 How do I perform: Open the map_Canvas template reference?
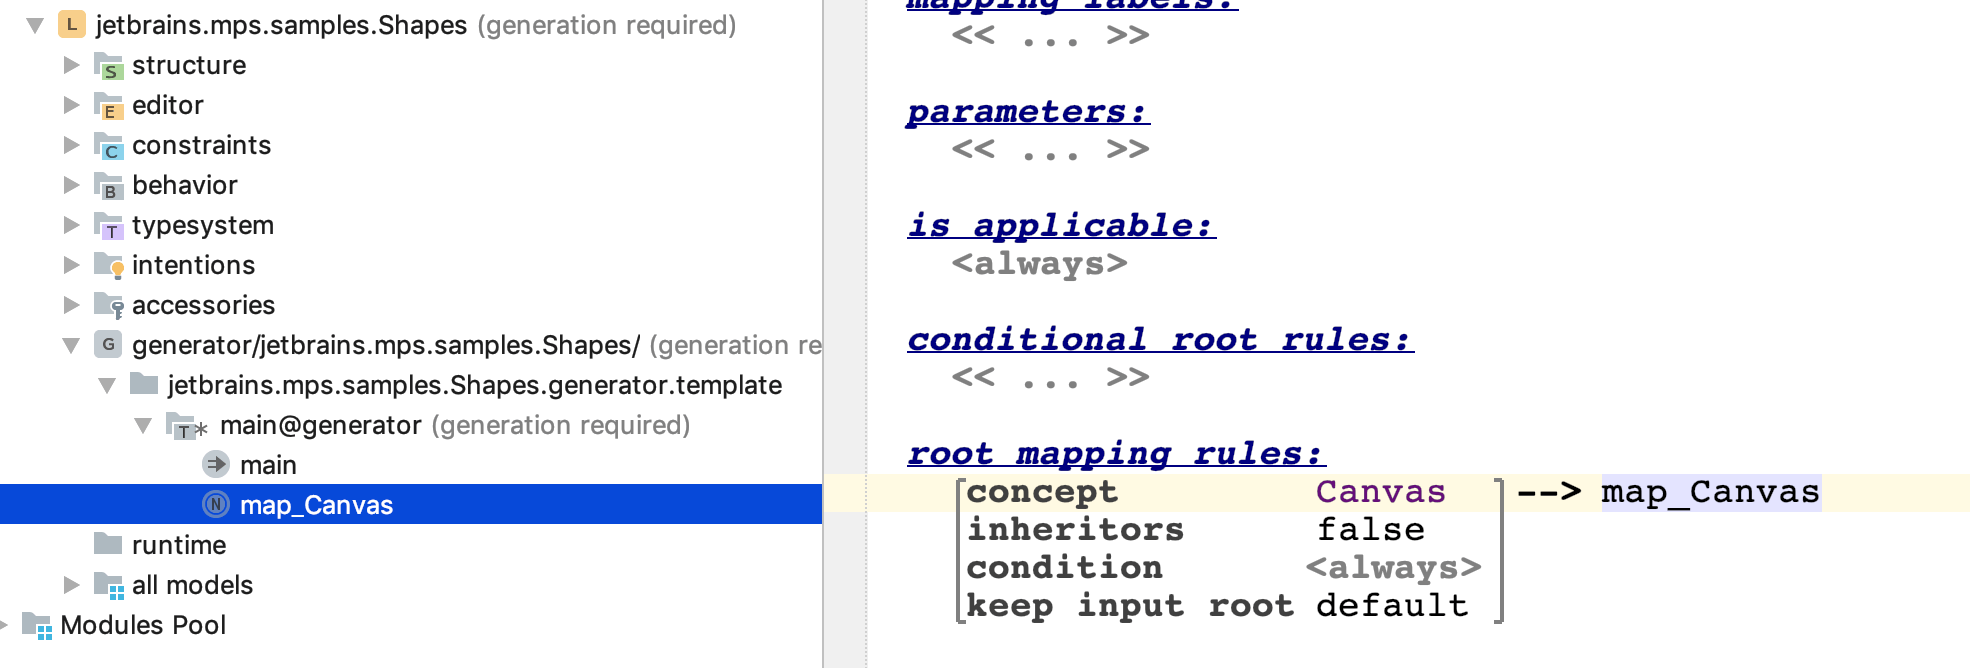point(1711,492)
